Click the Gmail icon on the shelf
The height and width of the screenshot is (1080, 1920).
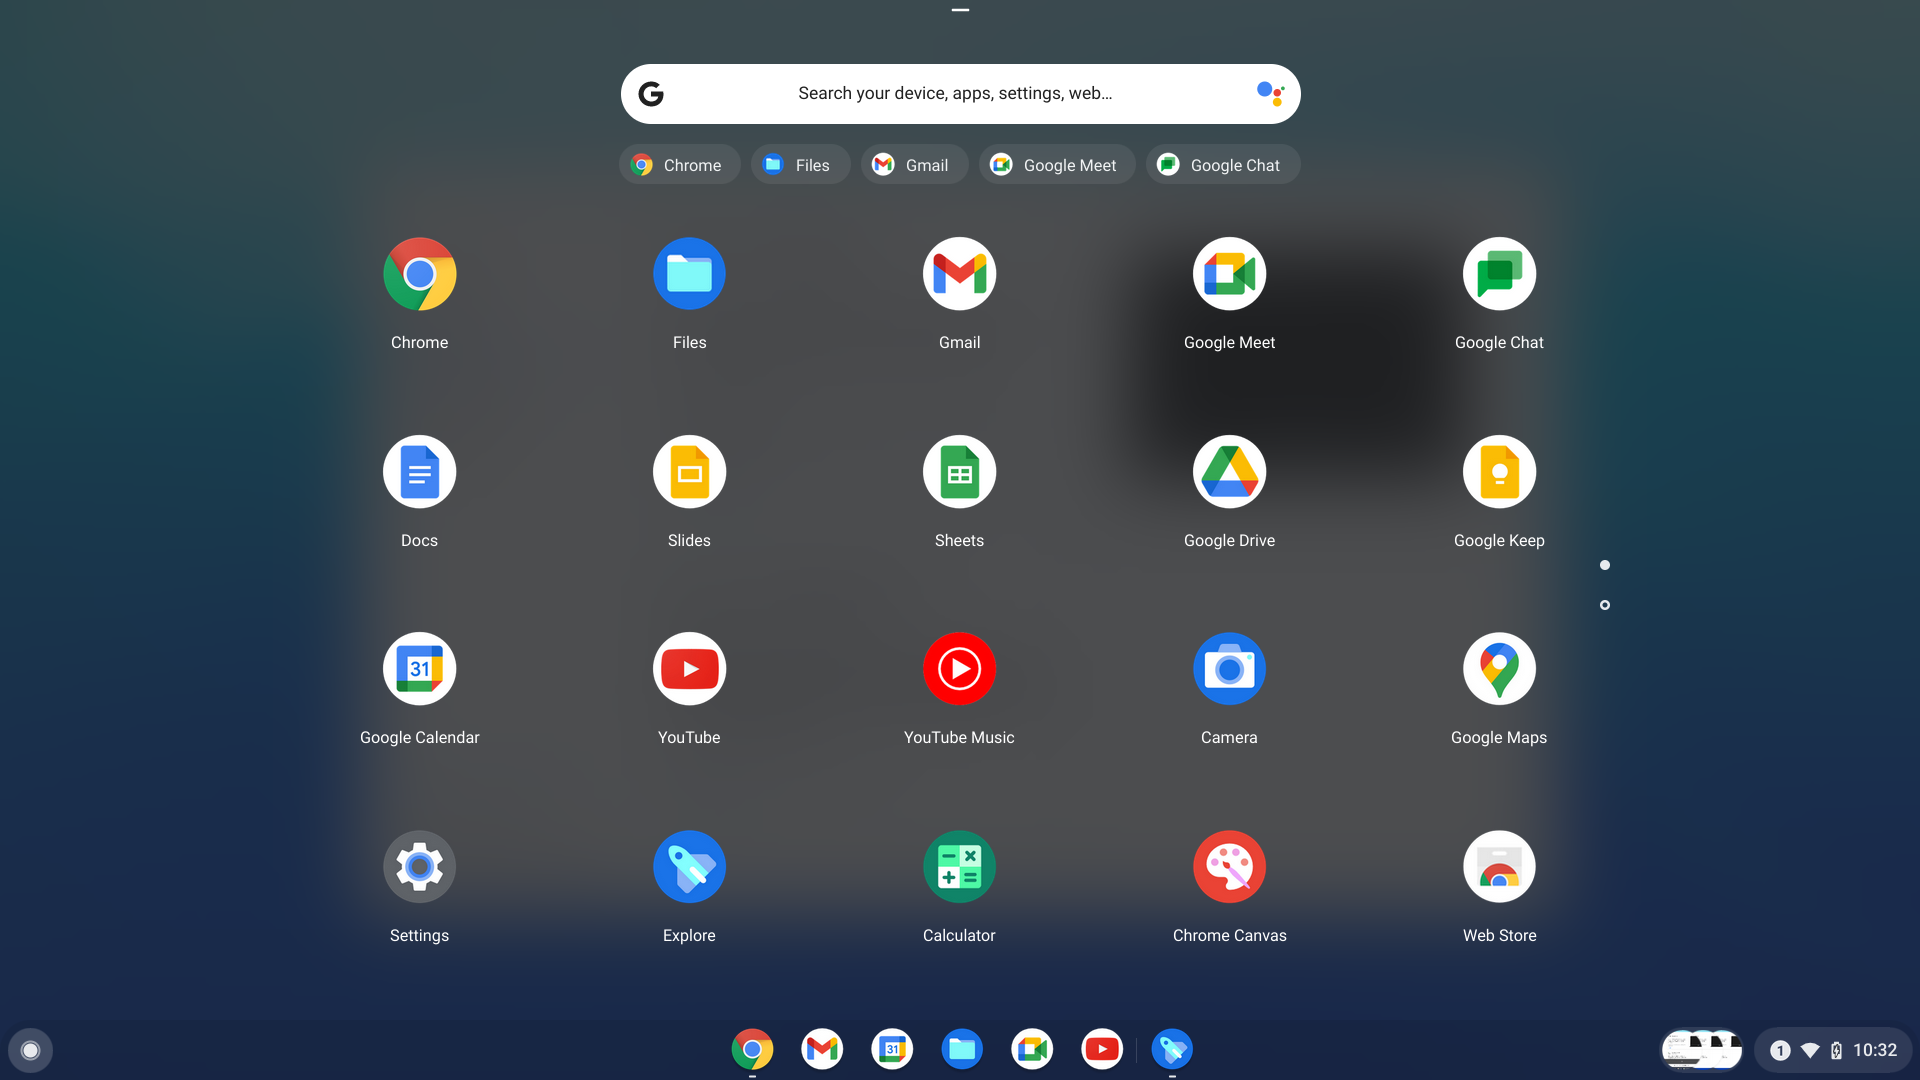tap(822, 1049)
